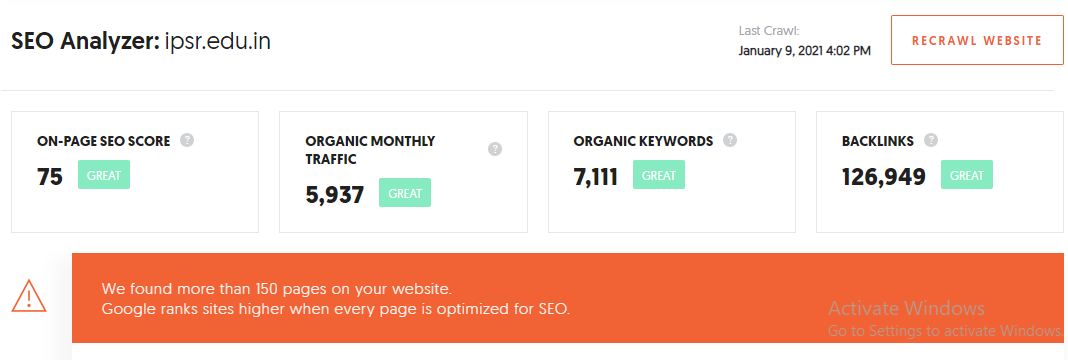This screenshot has width=1068, height=360.
Task: Click the 5,937 monthly traffic number
Action: tap(335, 195)
